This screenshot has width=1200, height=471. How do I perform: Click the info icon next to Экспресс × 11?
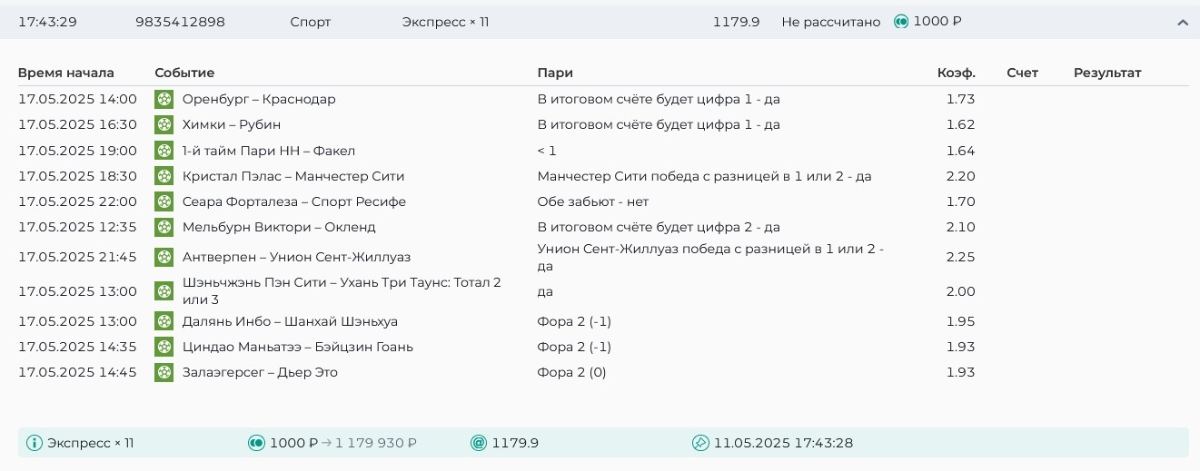(34, 443)
